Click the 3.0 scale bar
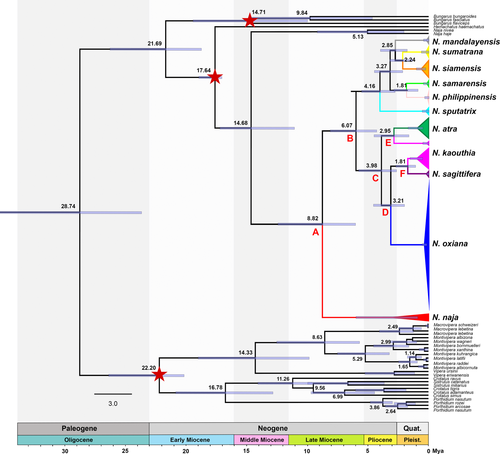Viewport: 500px width, 454px height. click(x=113, y=394)
